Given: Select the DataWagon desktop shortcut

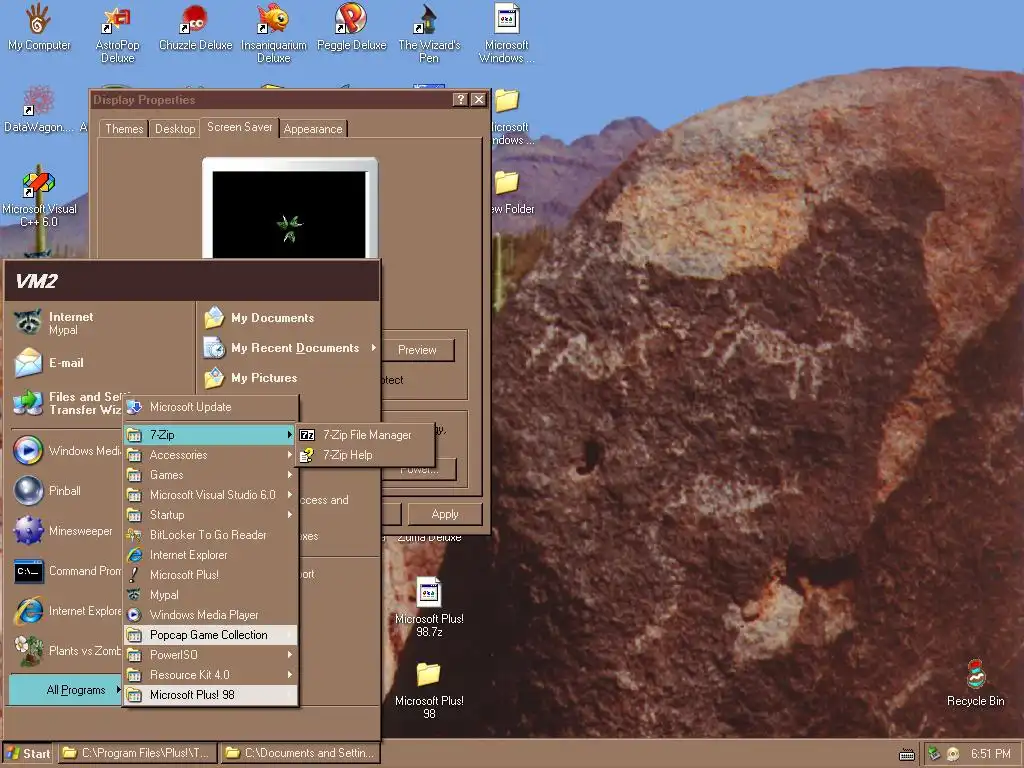Looking at the screenshot, I should coord(39,110).
